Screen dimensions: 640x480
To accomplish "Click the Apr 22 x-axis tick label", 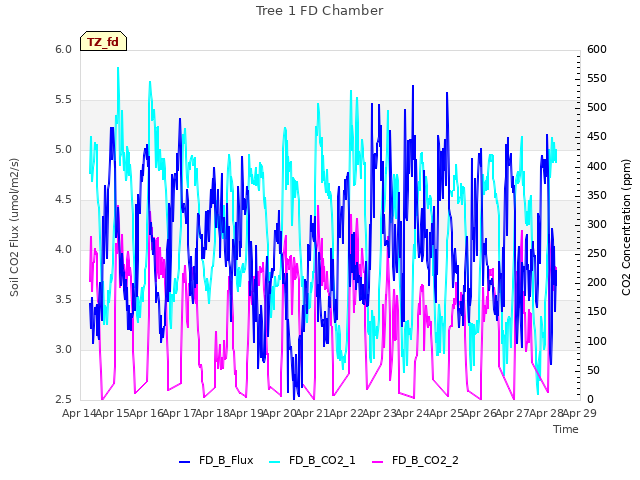I will [346, 413].
